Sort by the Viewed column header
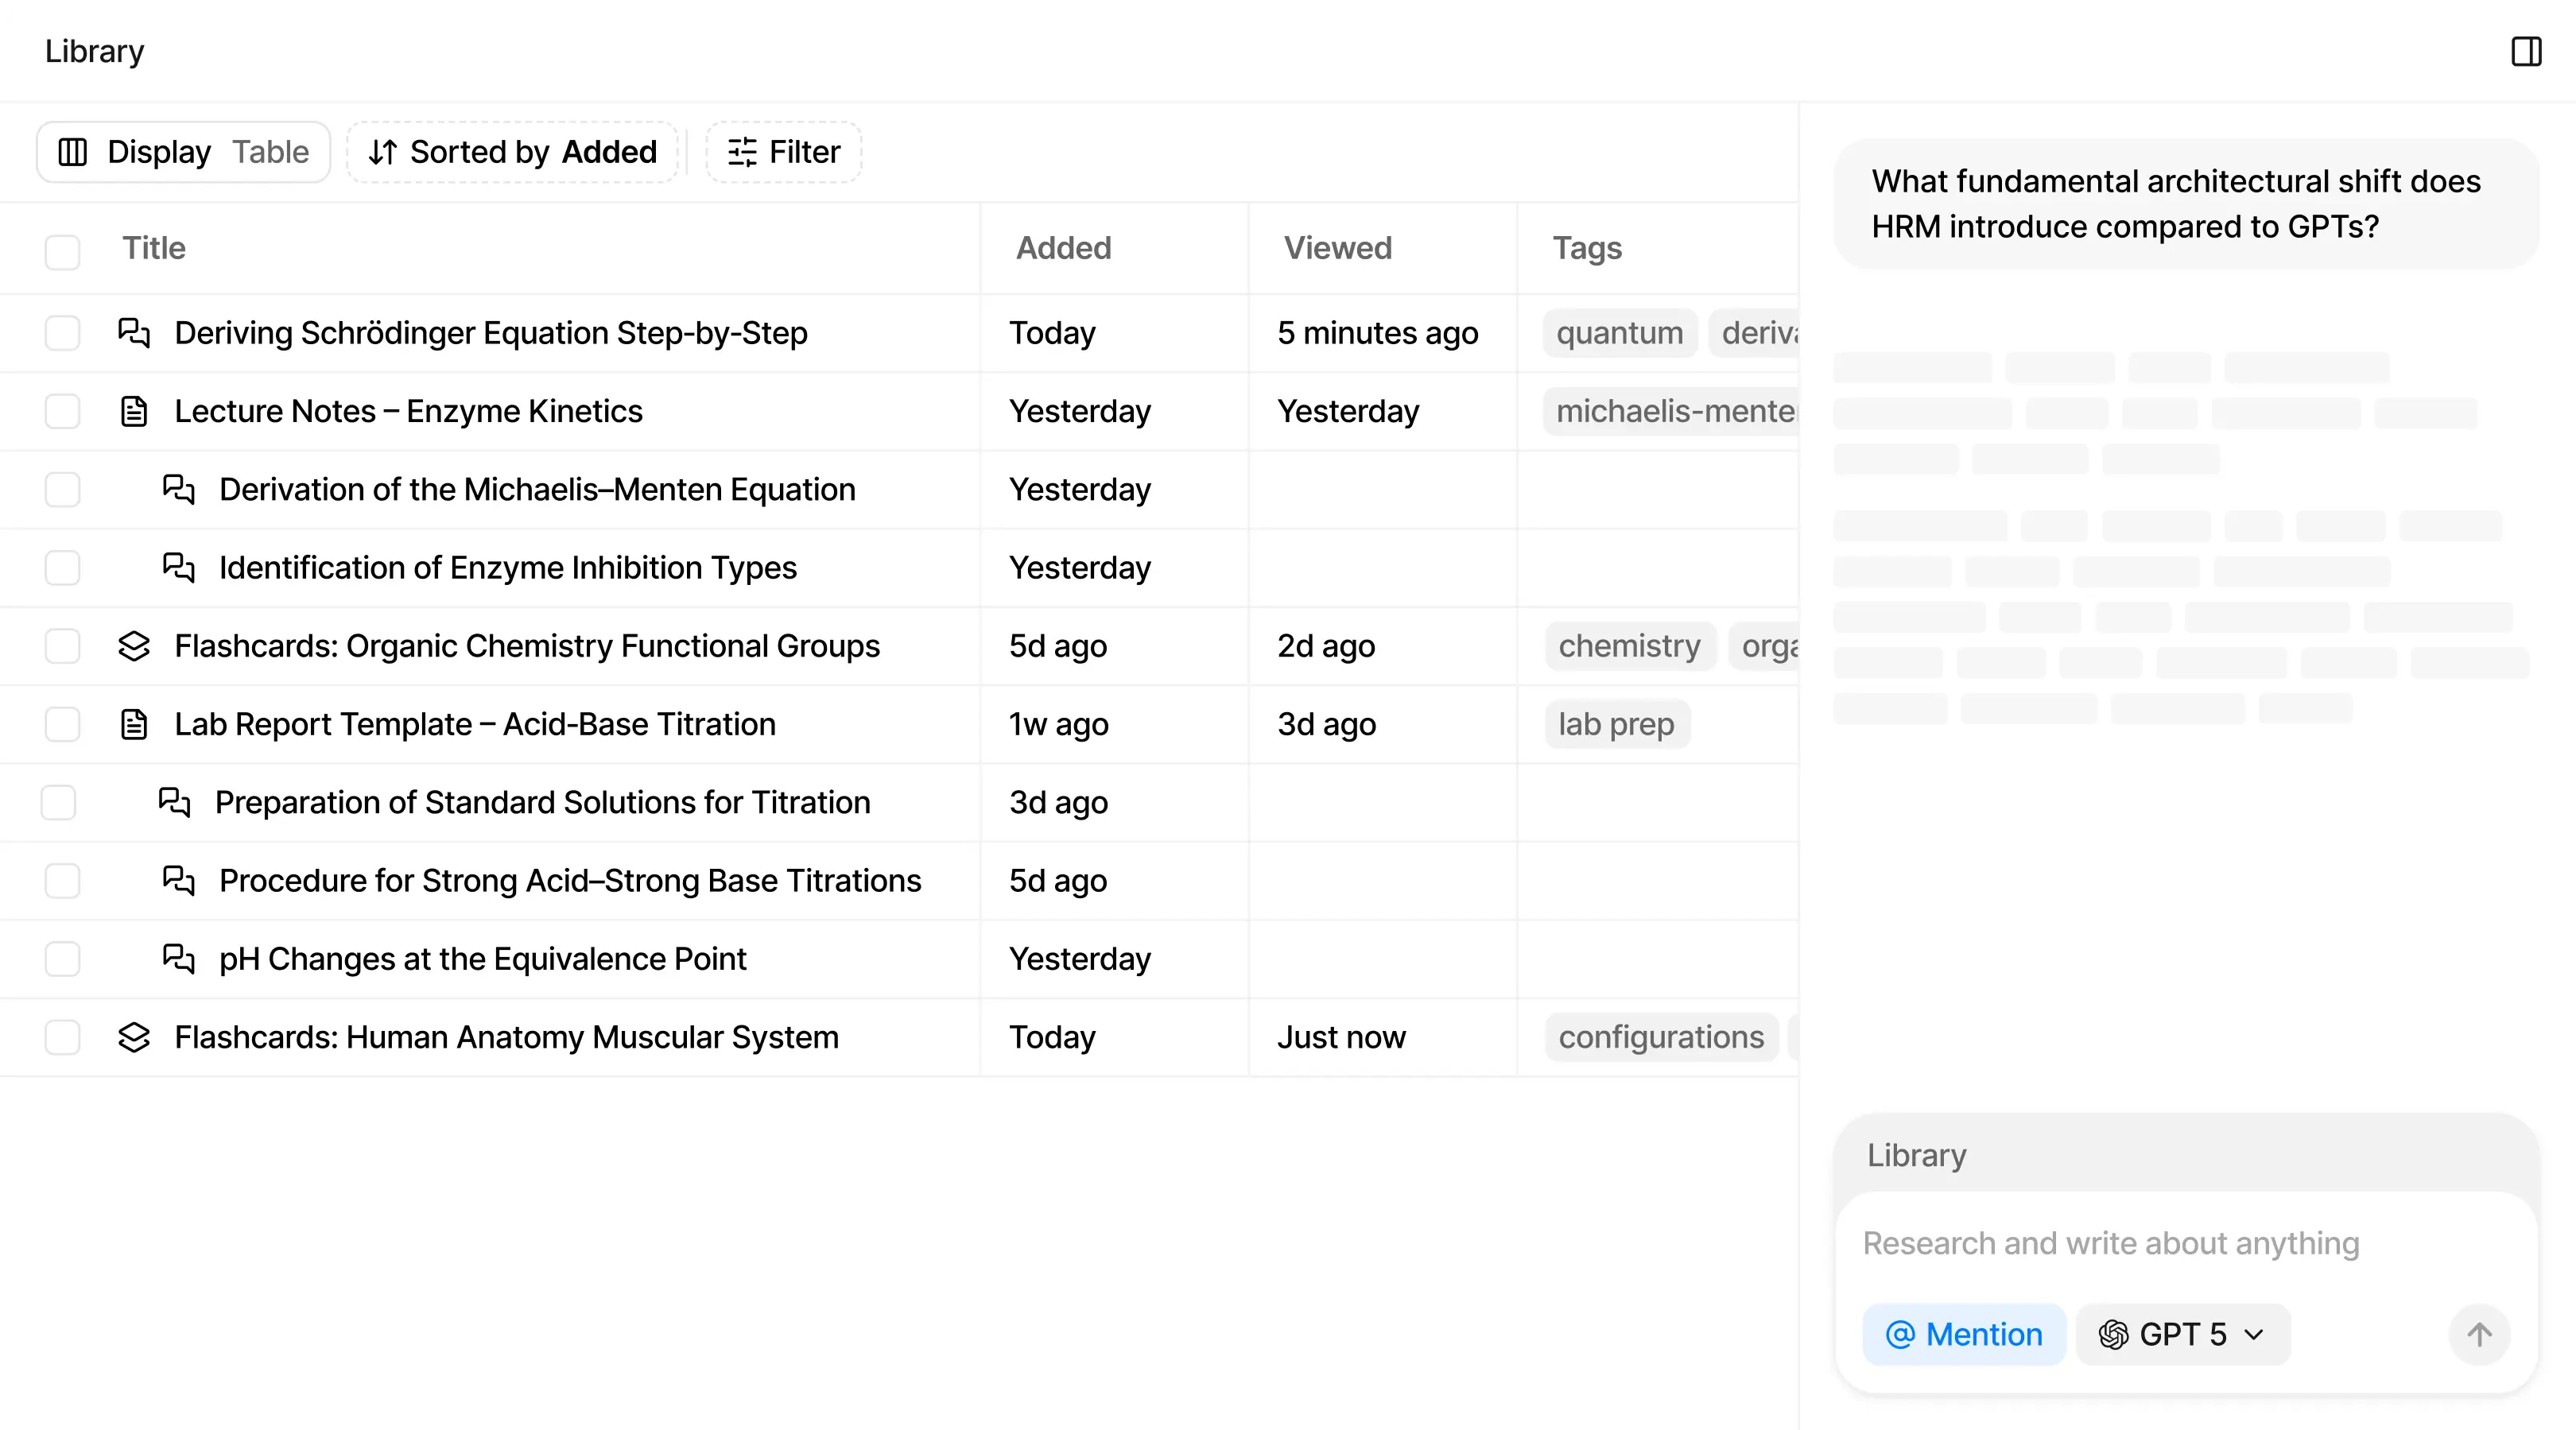The height and width of the screenshot is (1430, 2576). point(1337,248)
